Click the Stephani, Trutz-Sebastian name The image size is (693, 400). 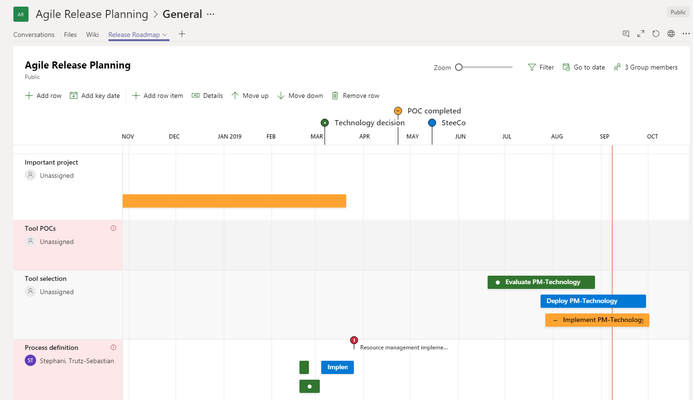[77, 361]
